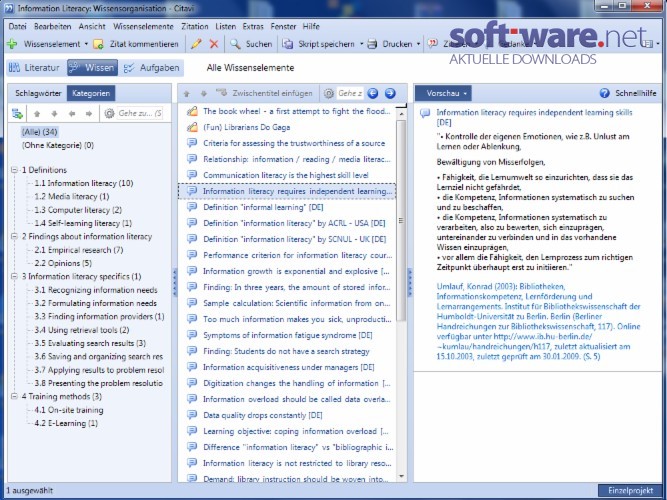This screenshot has width=667, height=500.
Task: Click the Einzelprojekt status bar button
Action: point(630,491)
